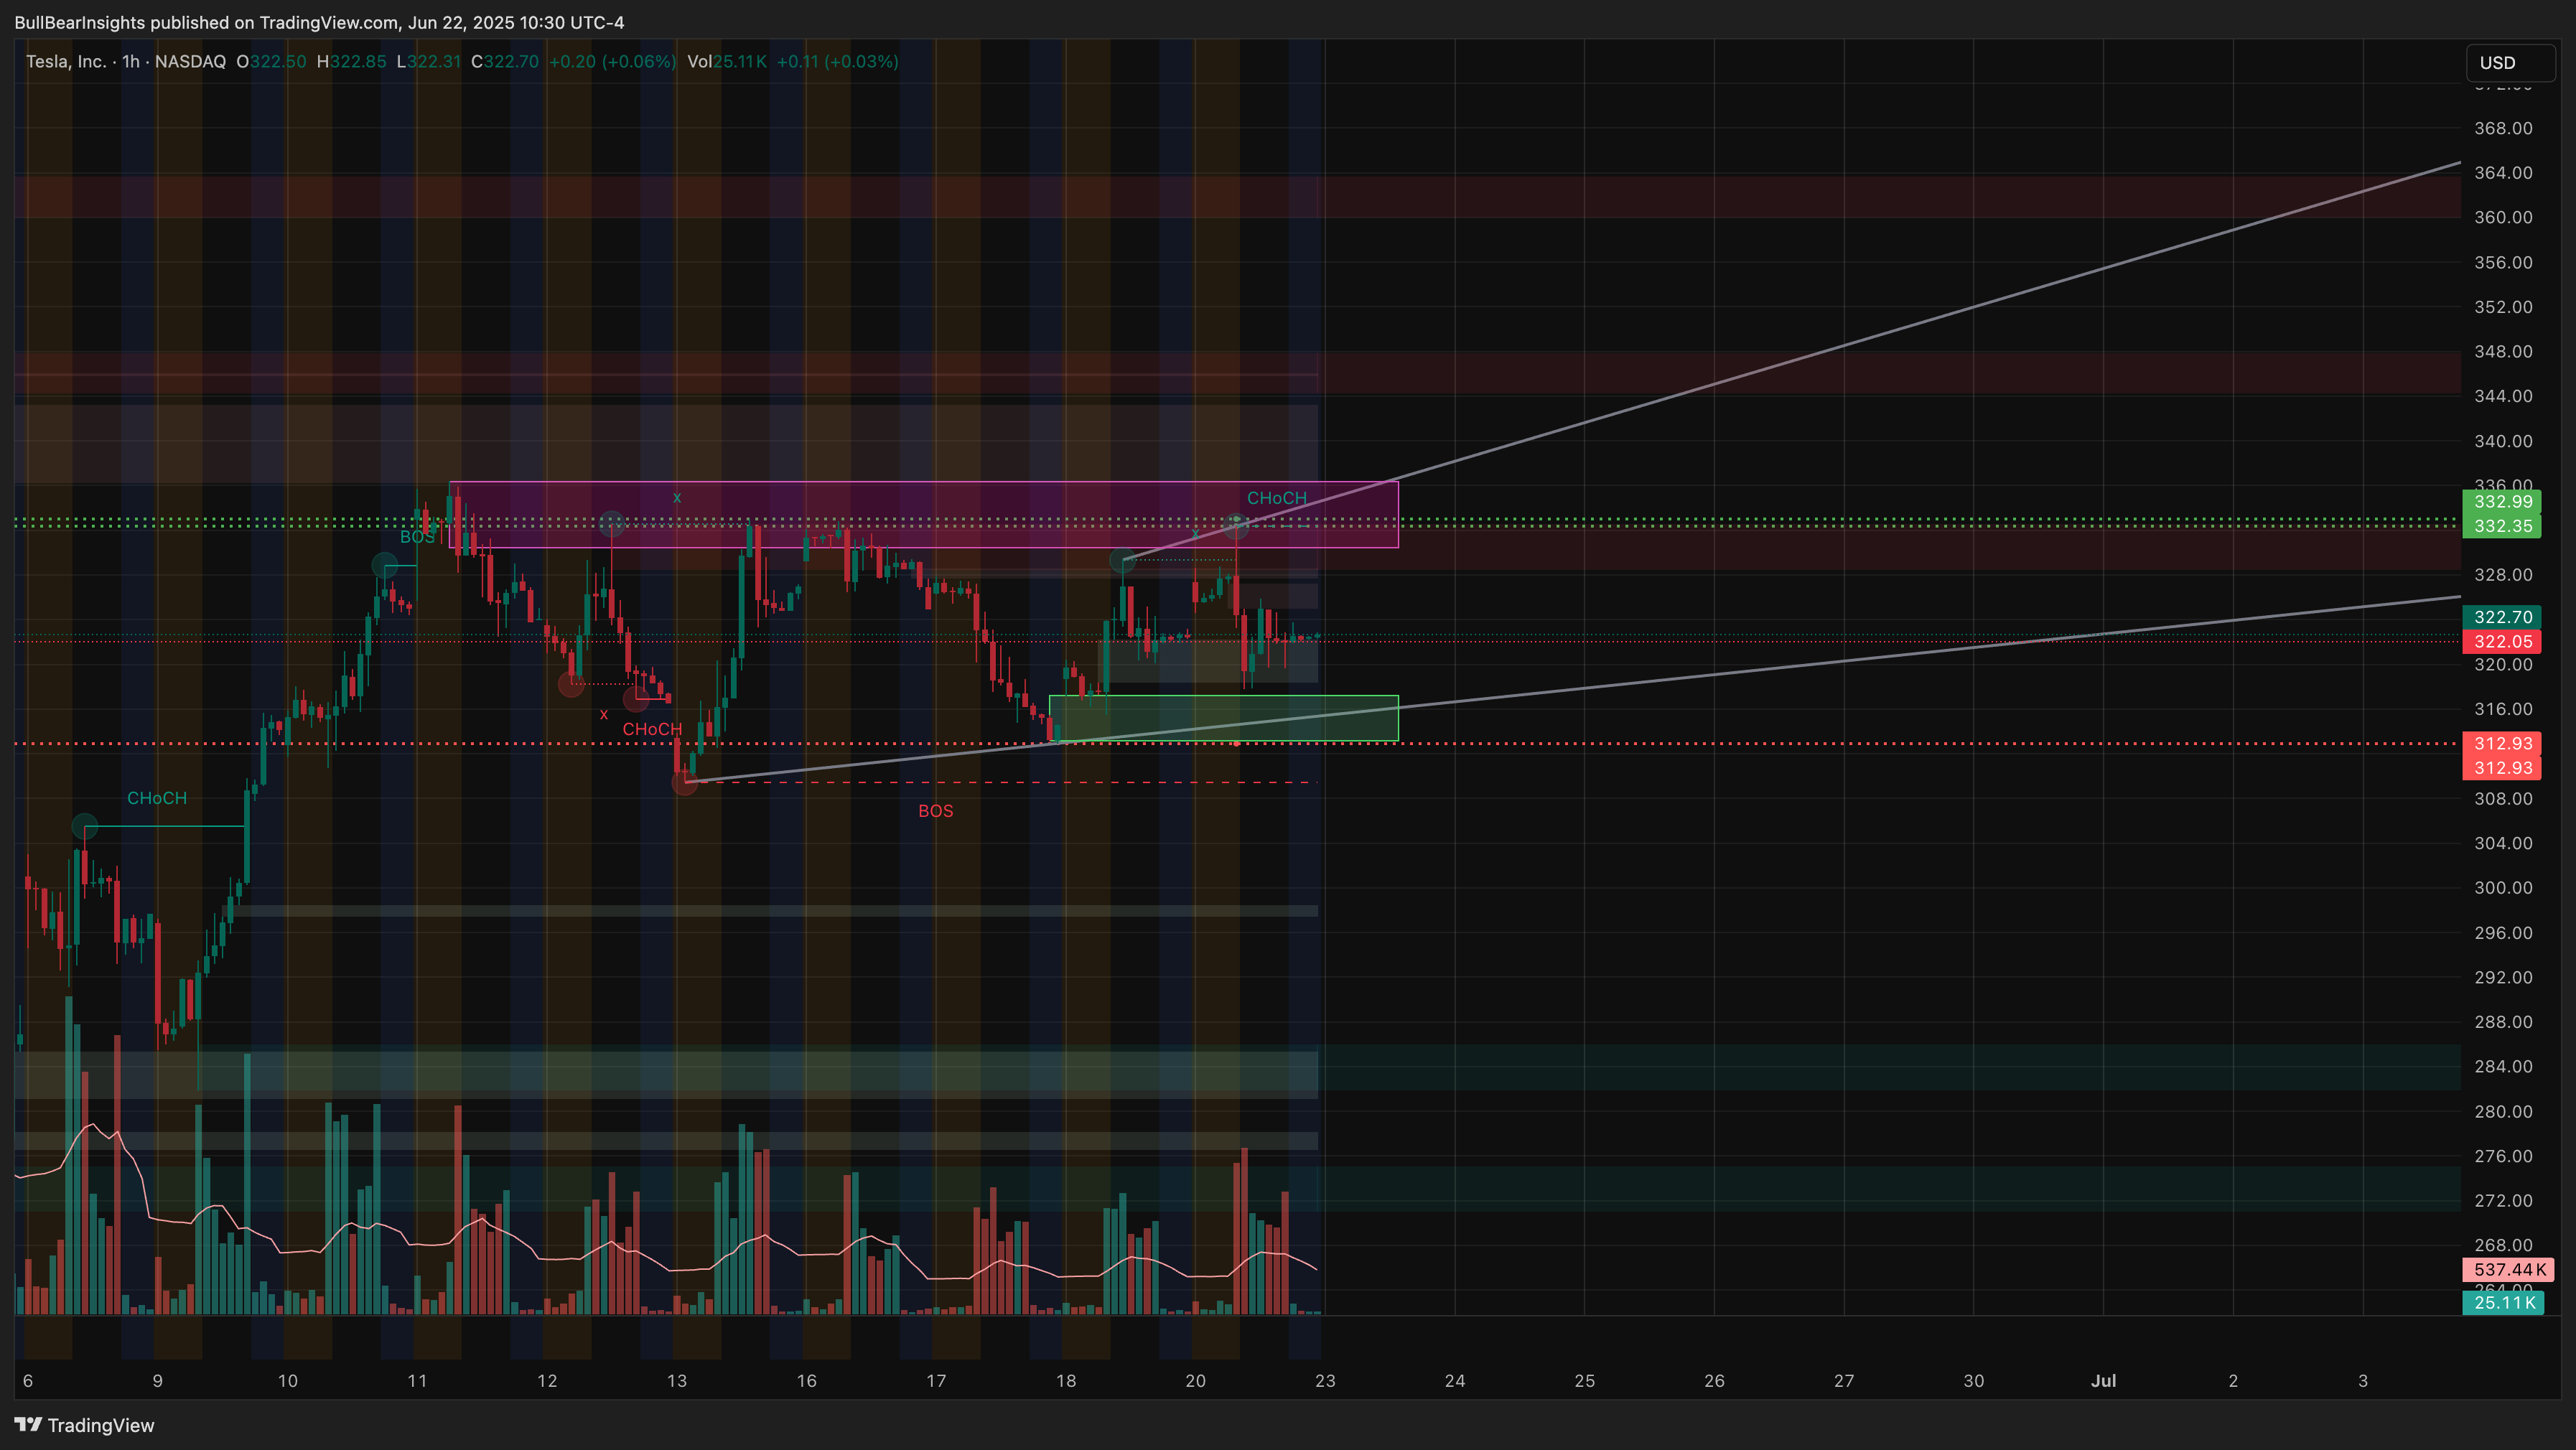Click the teal CHoCH label inside magenta zone
This screenshot has width=2576, height=1450.
click(x=1277, y=498)
